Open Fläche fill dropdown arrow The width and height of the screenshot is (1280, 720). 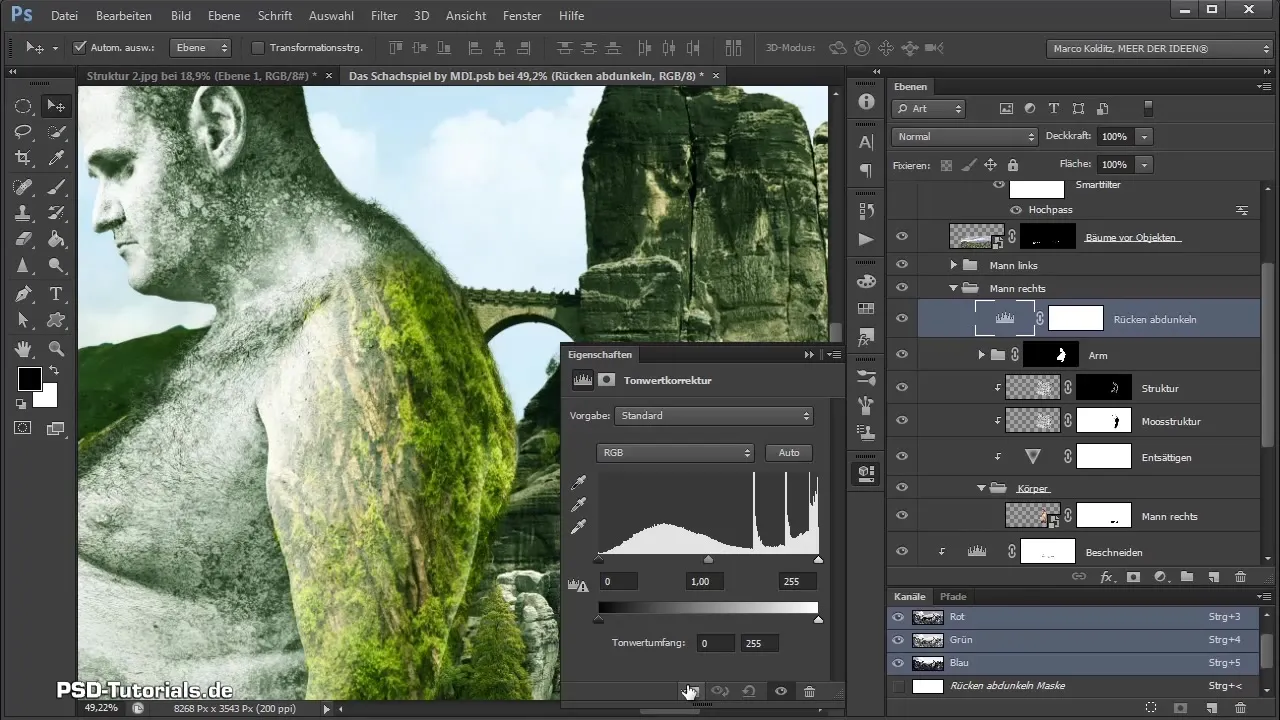pyautogui.click(x=1145, y=164)
